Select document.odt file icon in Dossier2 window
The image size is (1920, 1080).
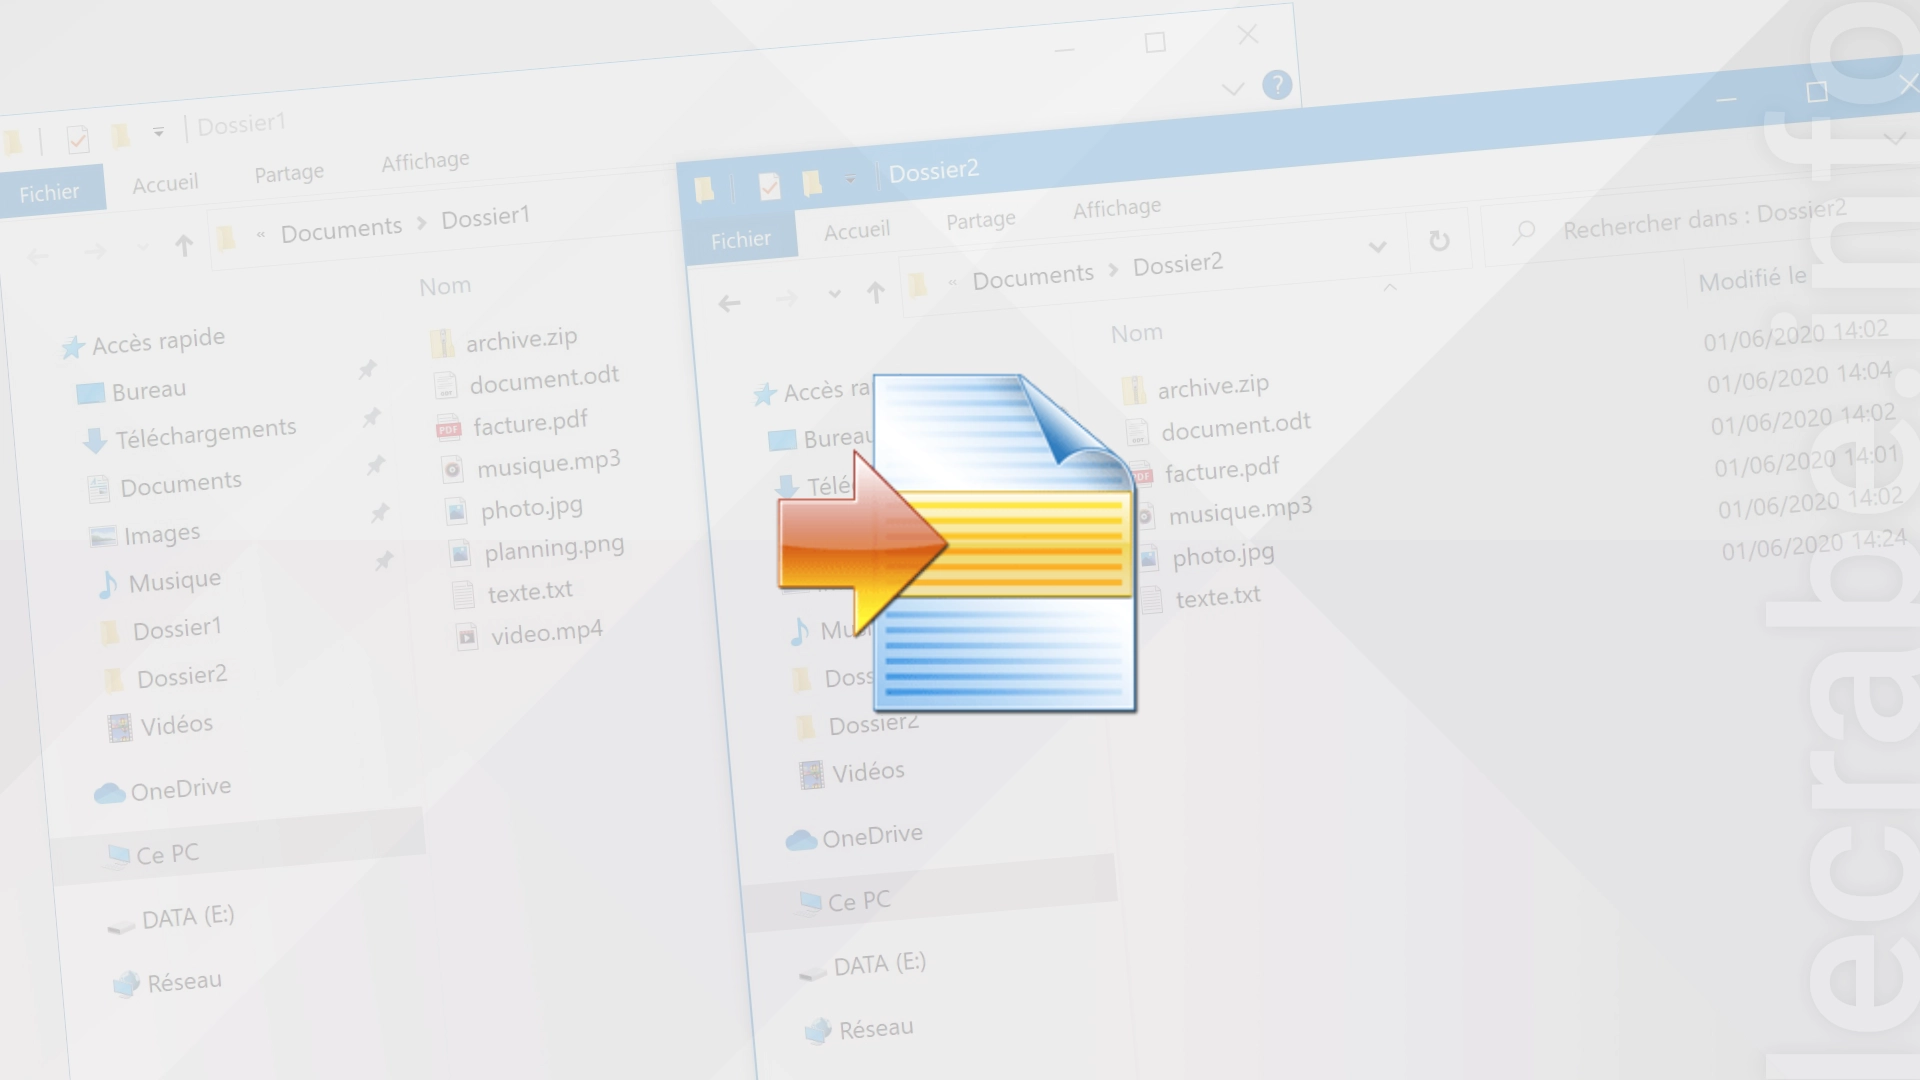[1137, 432]
